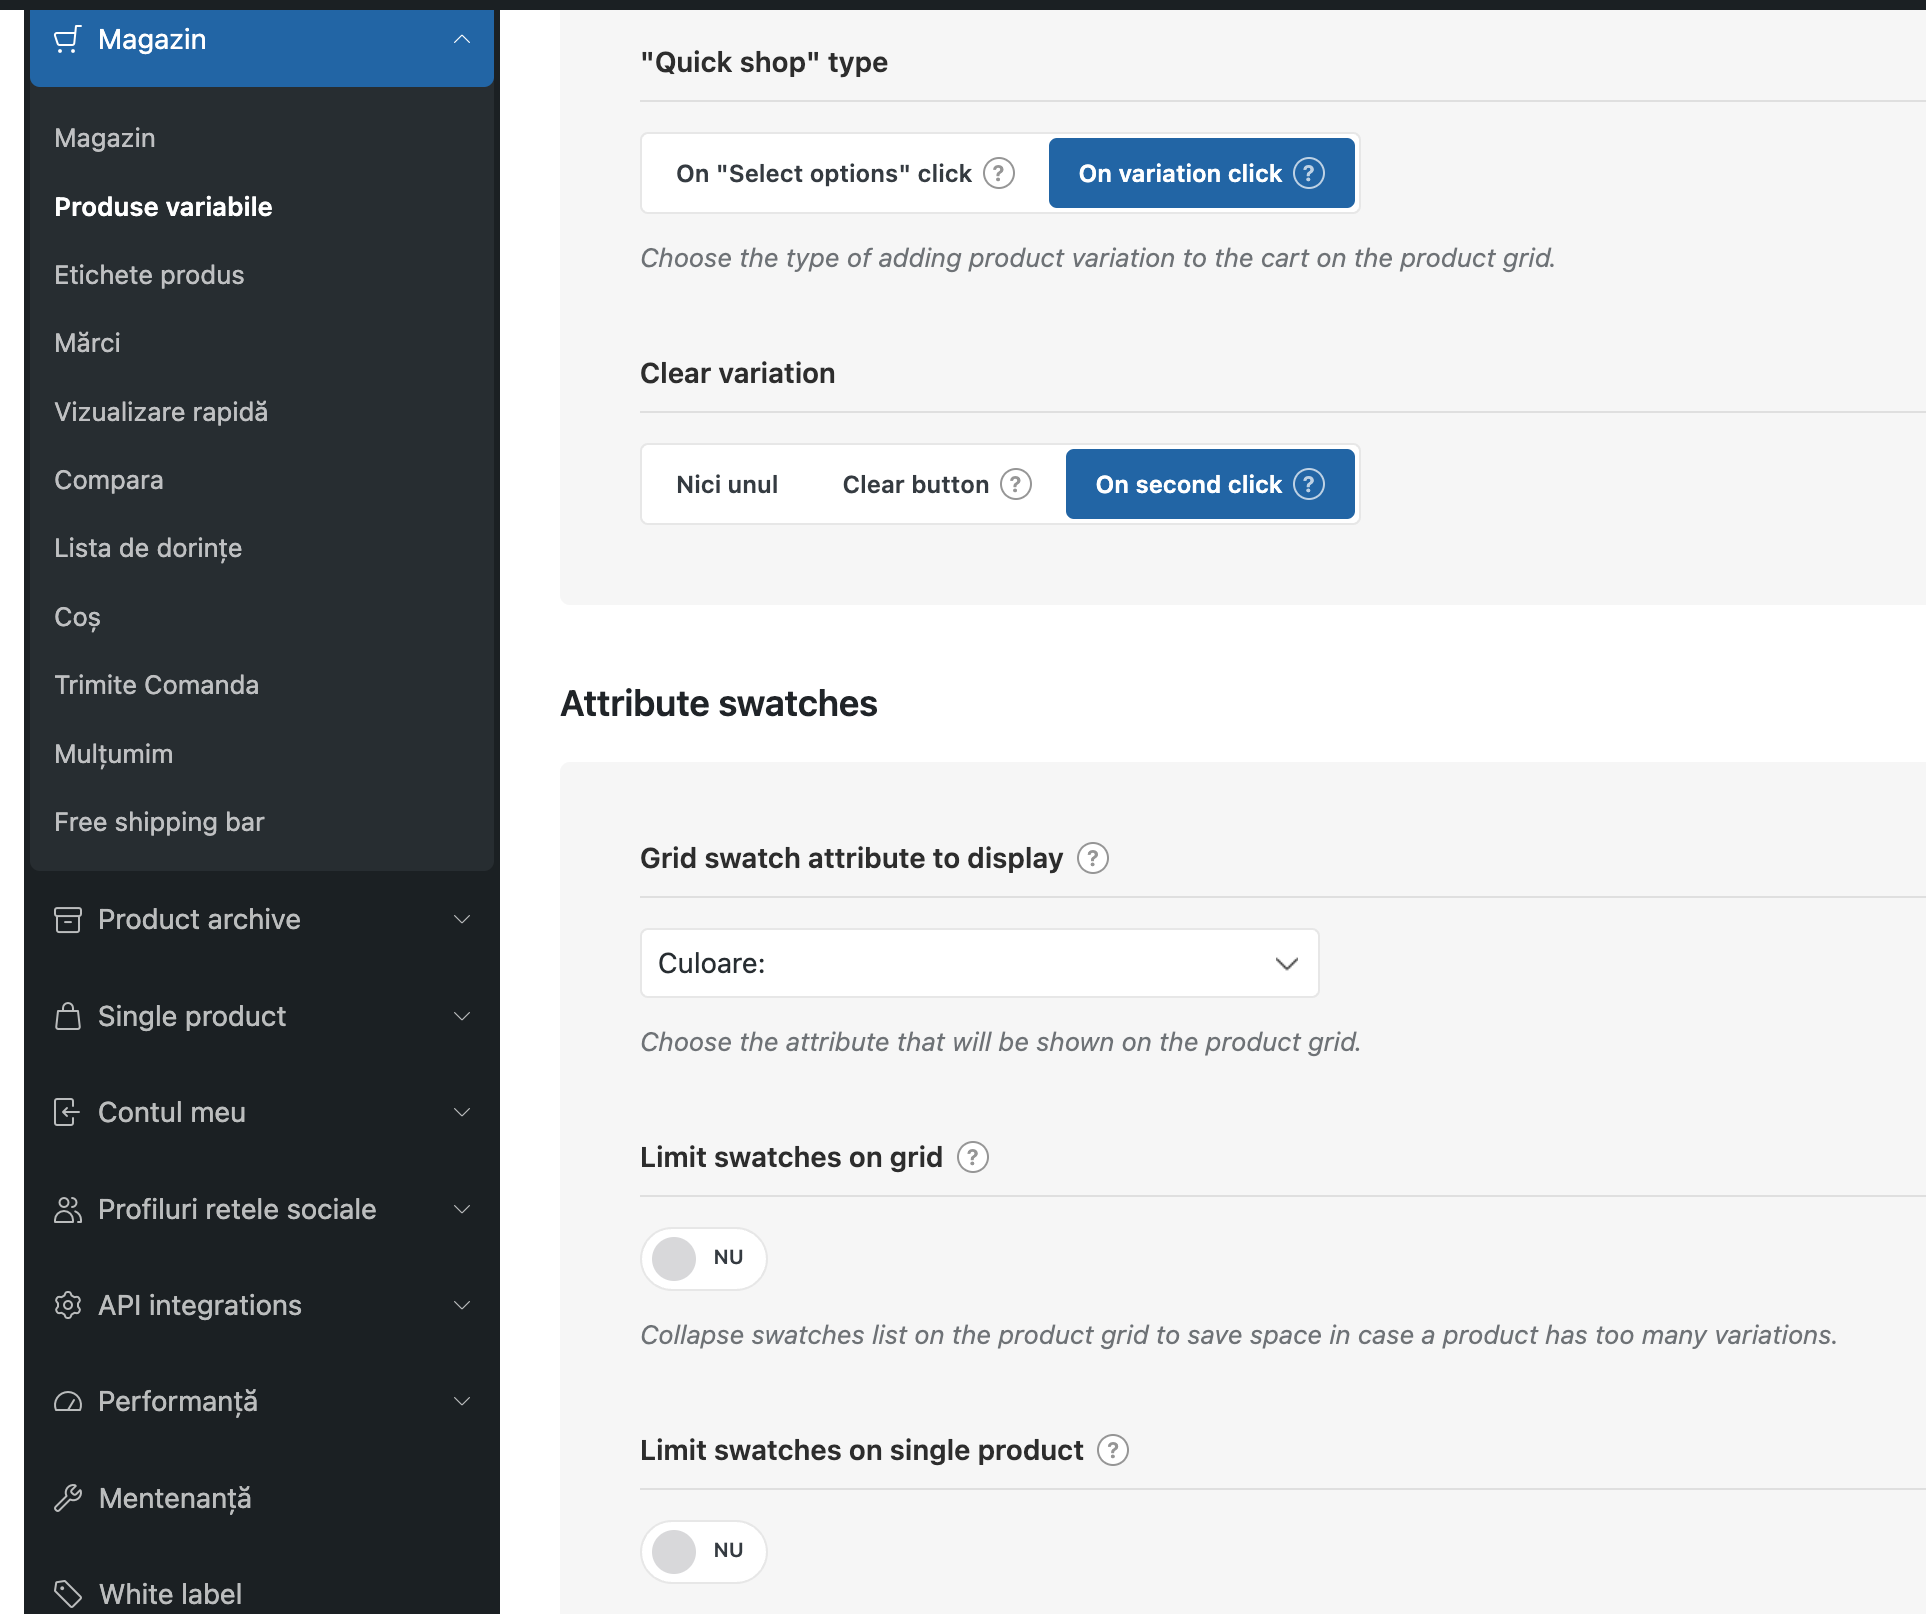Click the Mentenanță wrench icon

67,1498
